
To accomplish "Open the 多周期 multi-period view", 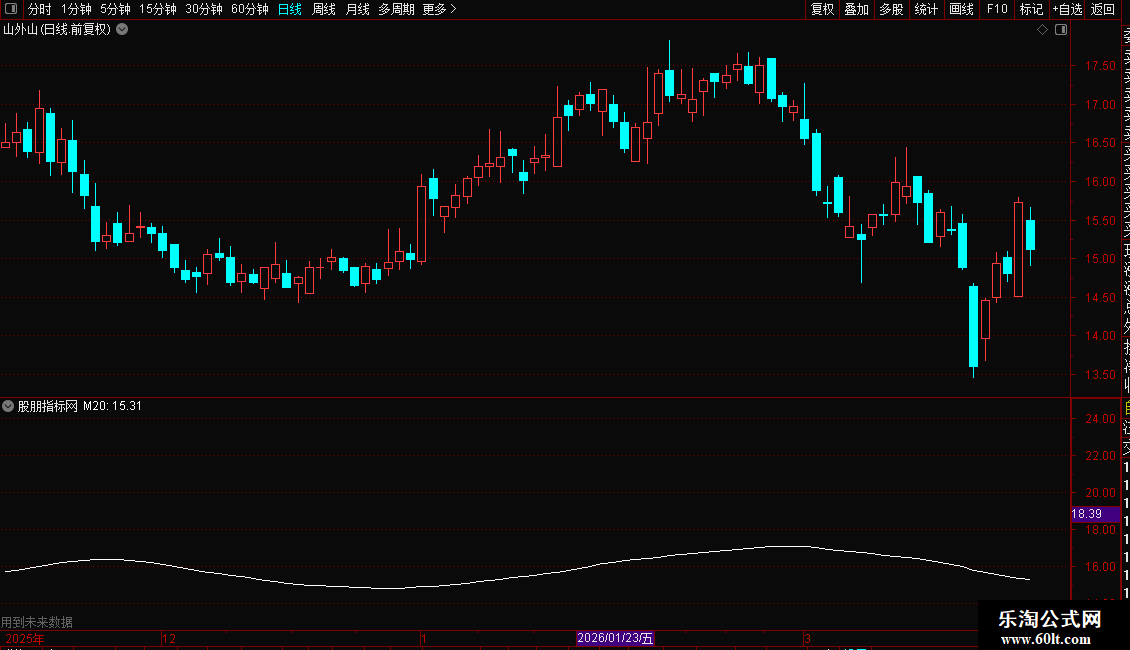I will point(396,9).
